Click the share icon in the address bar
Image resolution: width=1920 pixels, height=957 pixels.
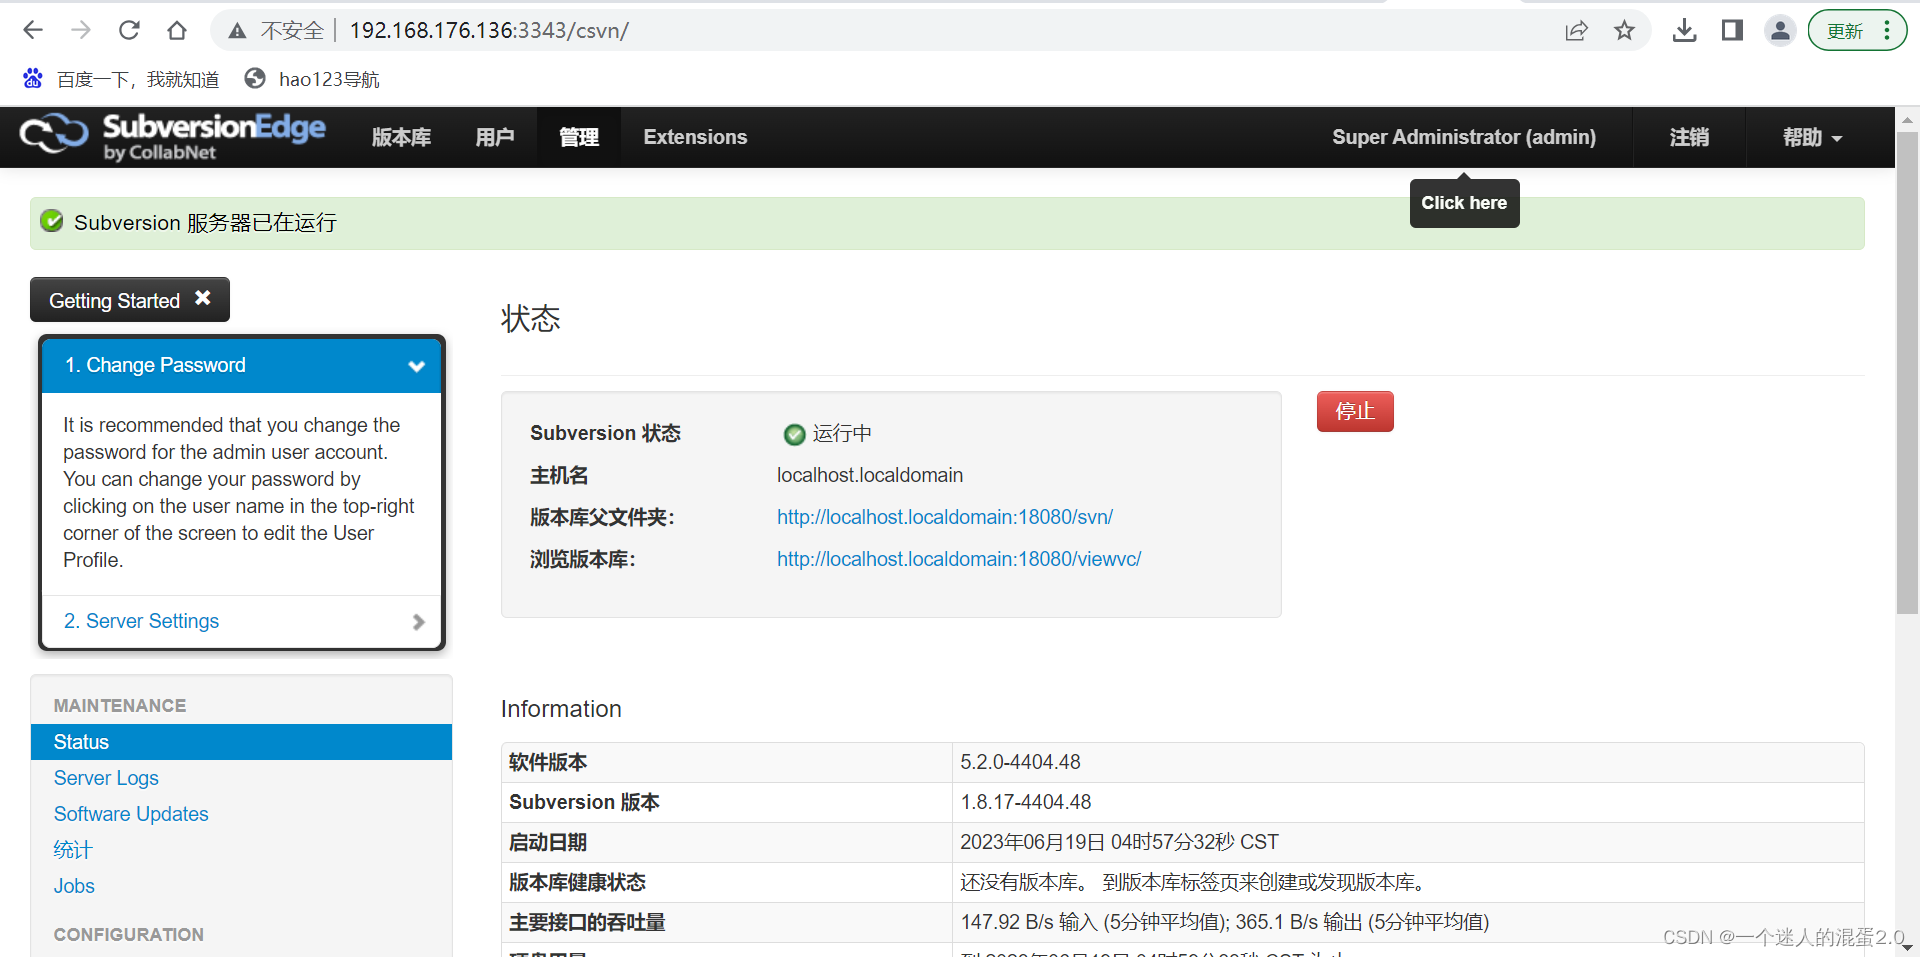[x=1576, y=30]
